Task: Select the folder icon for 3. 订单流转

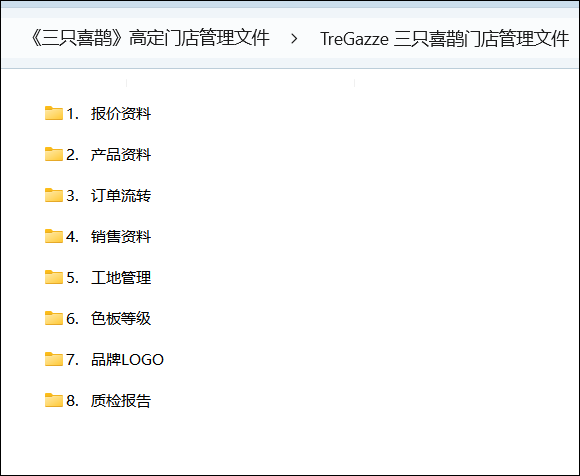Action: tap(54, 195)
